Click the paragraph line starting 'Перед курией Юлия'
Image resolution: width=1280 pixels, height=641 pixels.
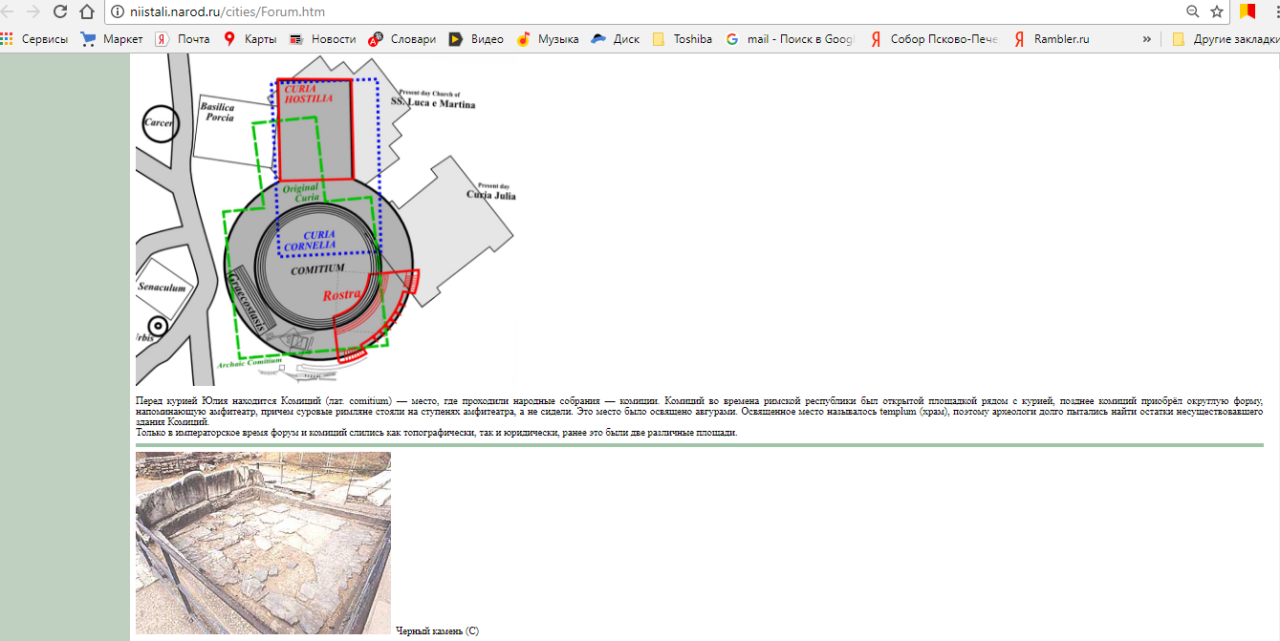[x=700, y=400]
